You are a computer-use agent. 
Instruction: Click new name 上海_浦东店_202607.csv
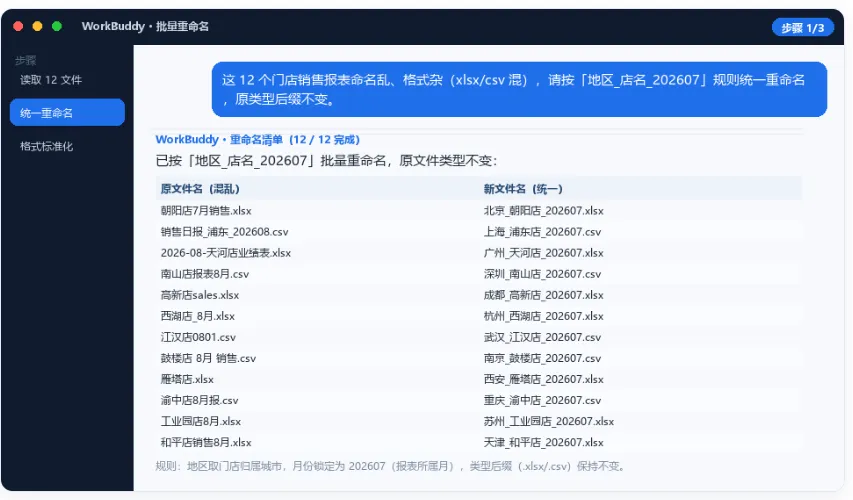tap(542, 232)
